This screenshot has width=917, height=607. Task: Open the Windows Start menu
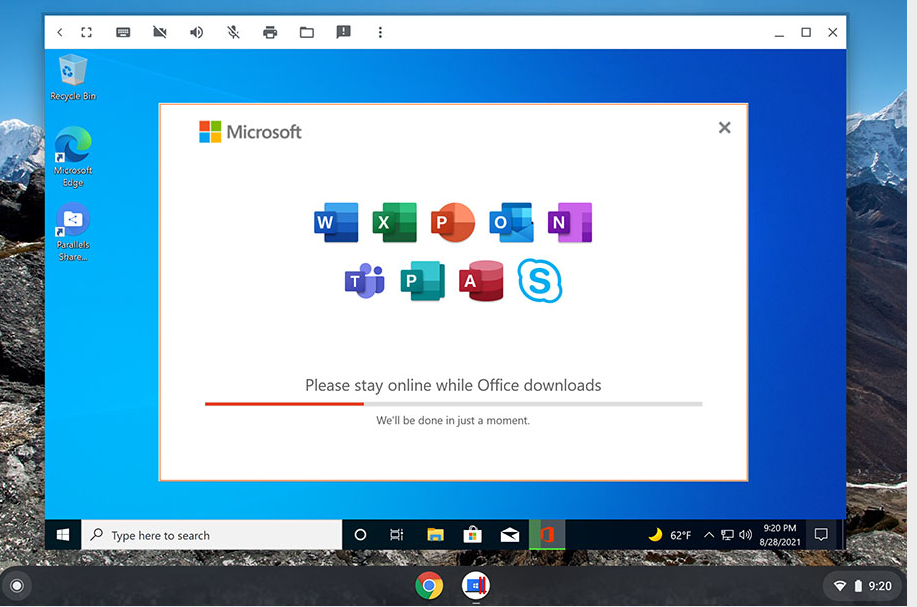61,534
